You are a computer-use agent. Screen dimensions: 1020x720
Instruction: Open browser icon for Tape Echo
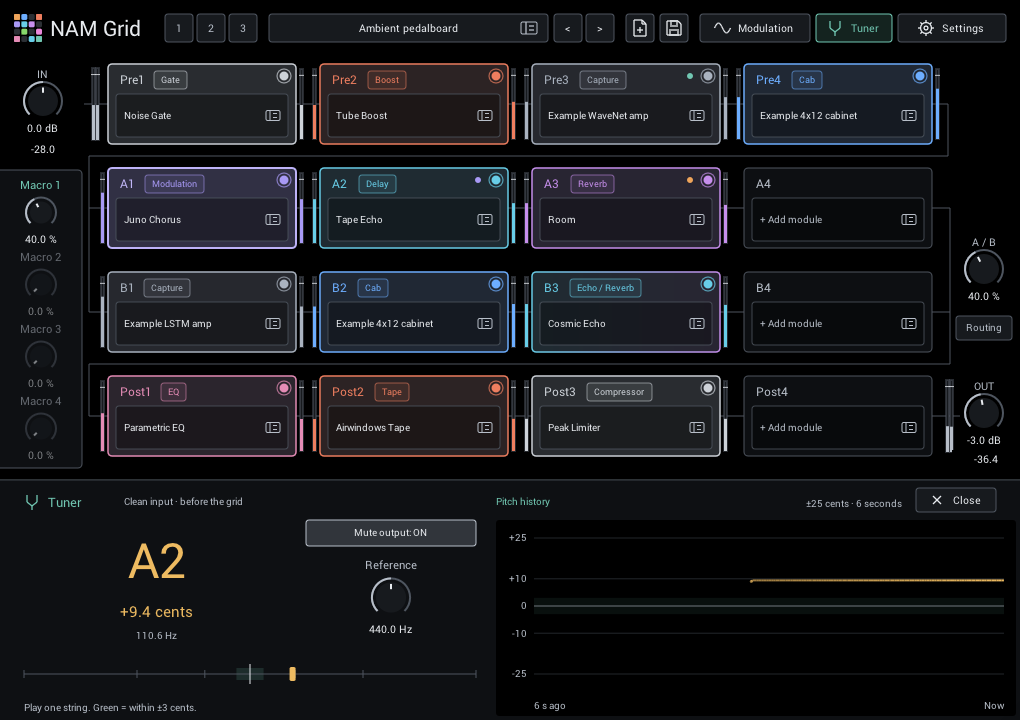point(485,220)
